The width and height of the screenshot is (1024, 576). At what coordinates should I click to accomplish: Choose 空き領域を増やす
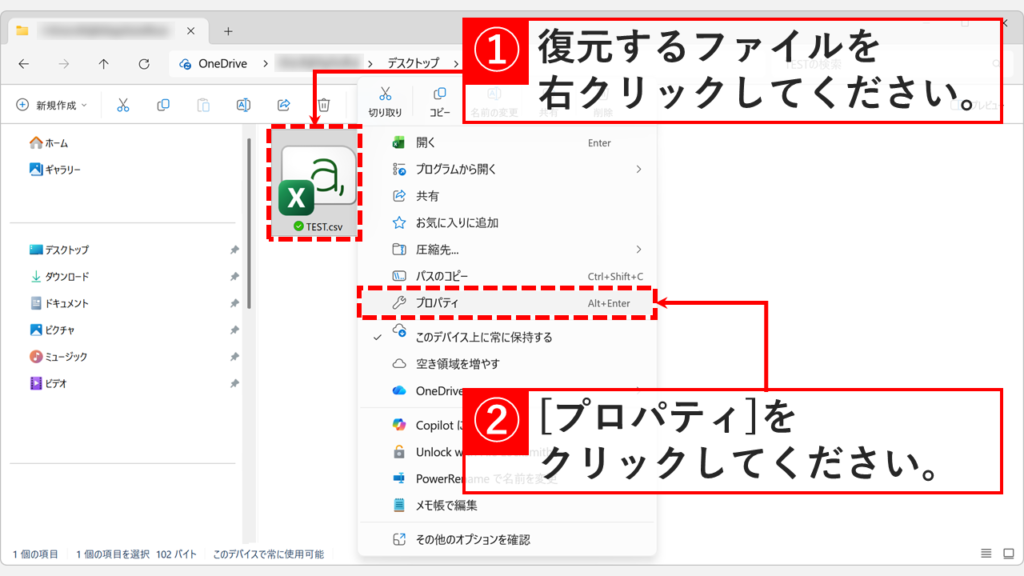[506, 364]
